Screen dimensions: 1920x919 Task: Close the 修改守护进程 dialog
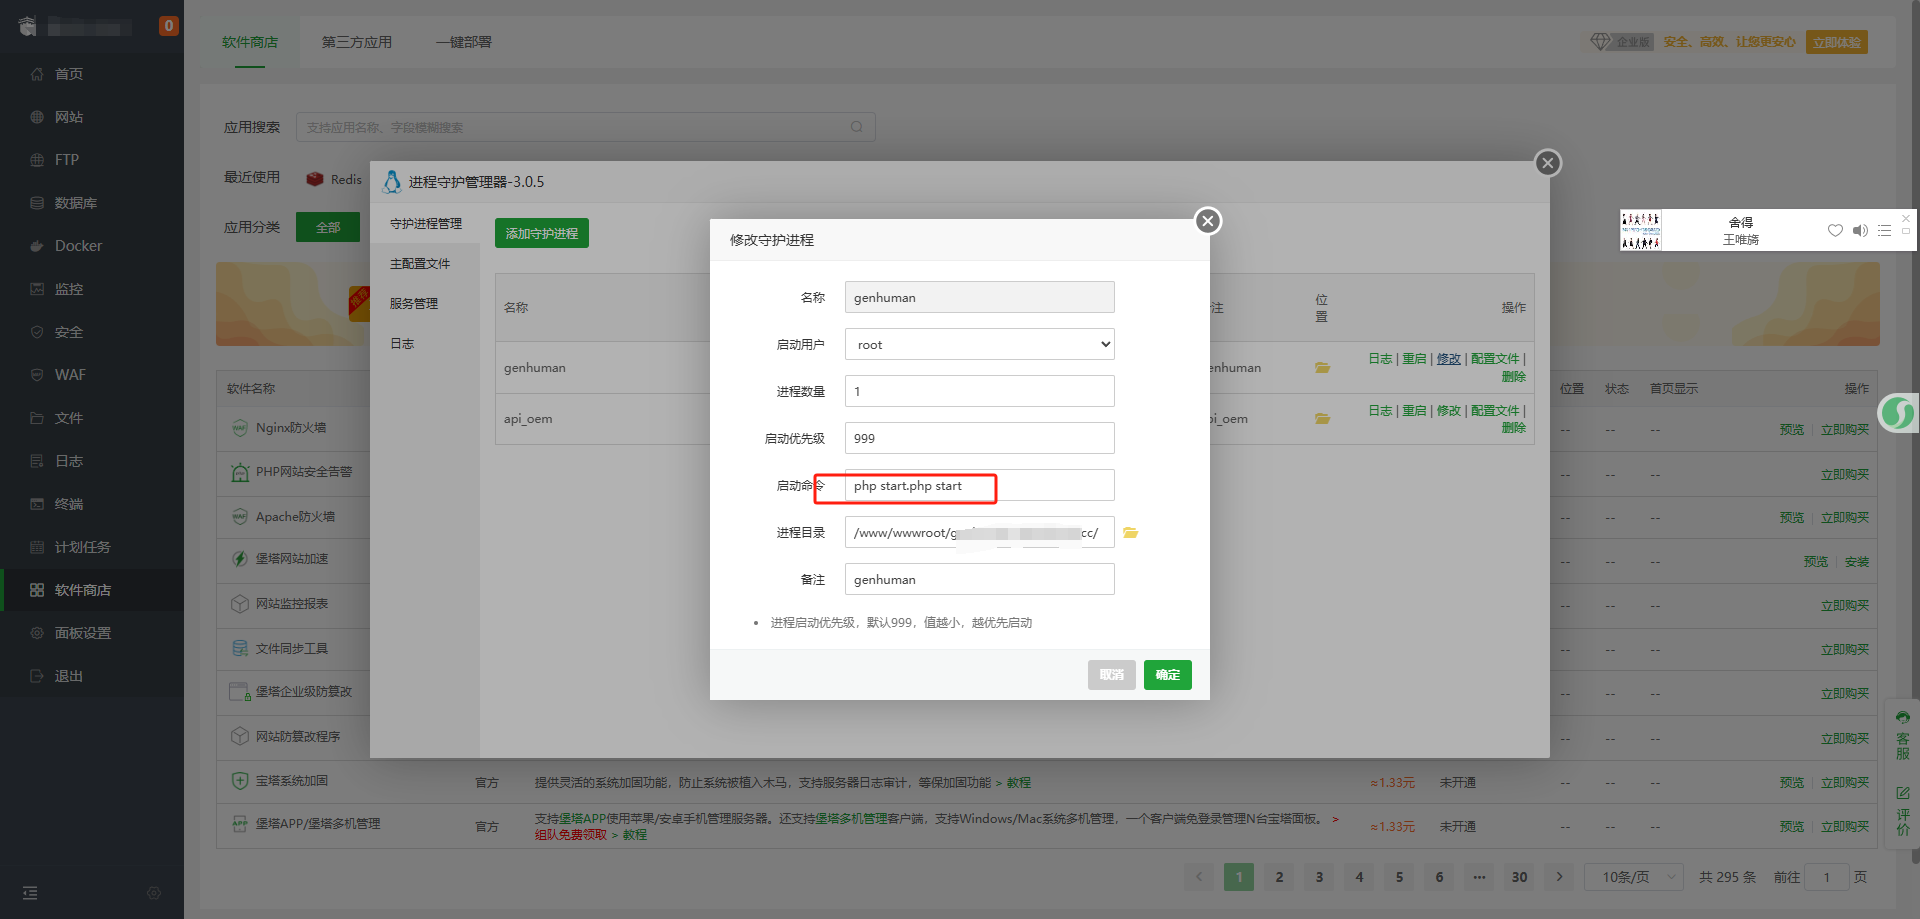(x=1208, y=221)
